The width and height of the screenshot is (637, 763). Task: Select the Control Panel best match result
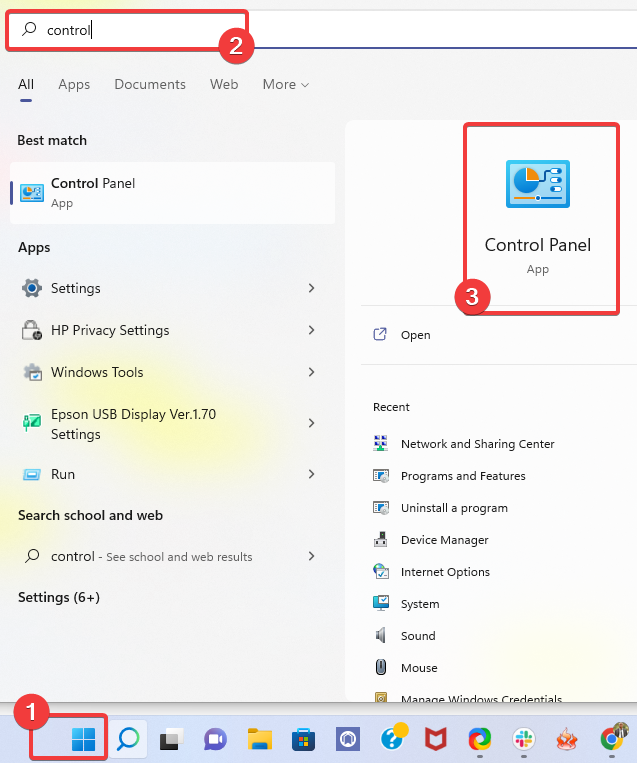(172, 193)
